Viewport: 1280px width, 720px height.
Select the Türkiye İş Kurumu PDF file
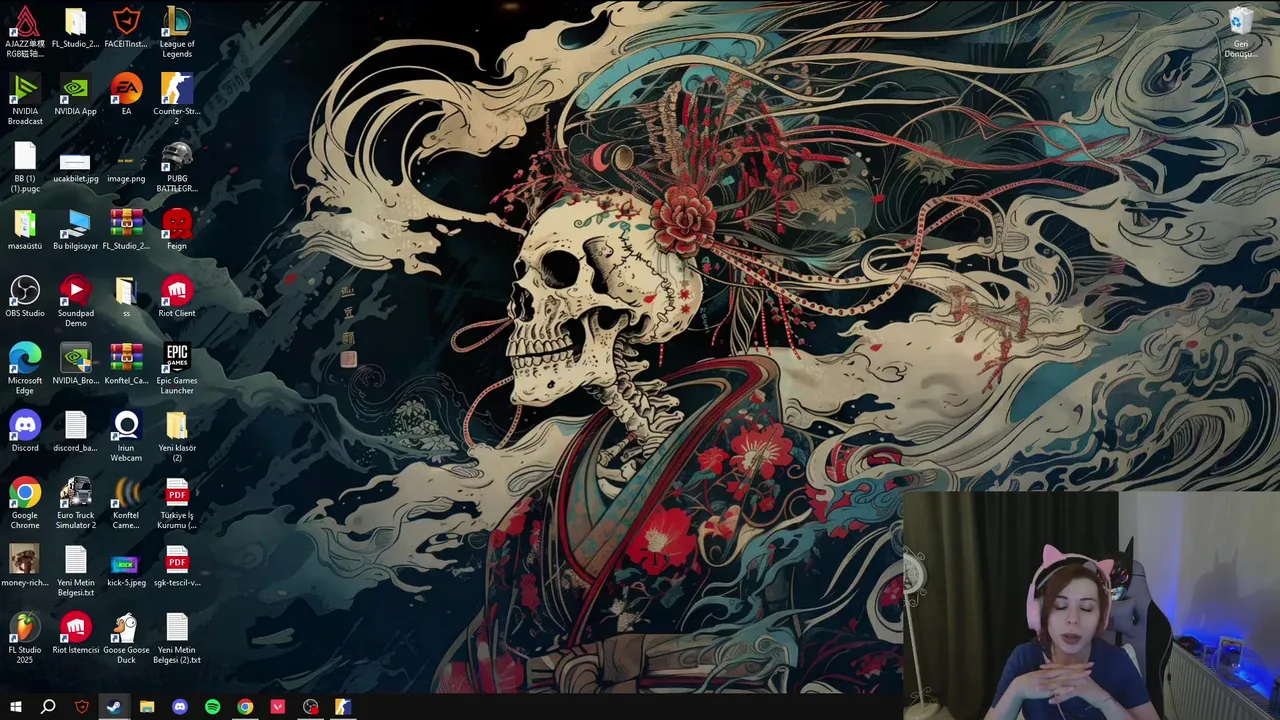(177, 503)
